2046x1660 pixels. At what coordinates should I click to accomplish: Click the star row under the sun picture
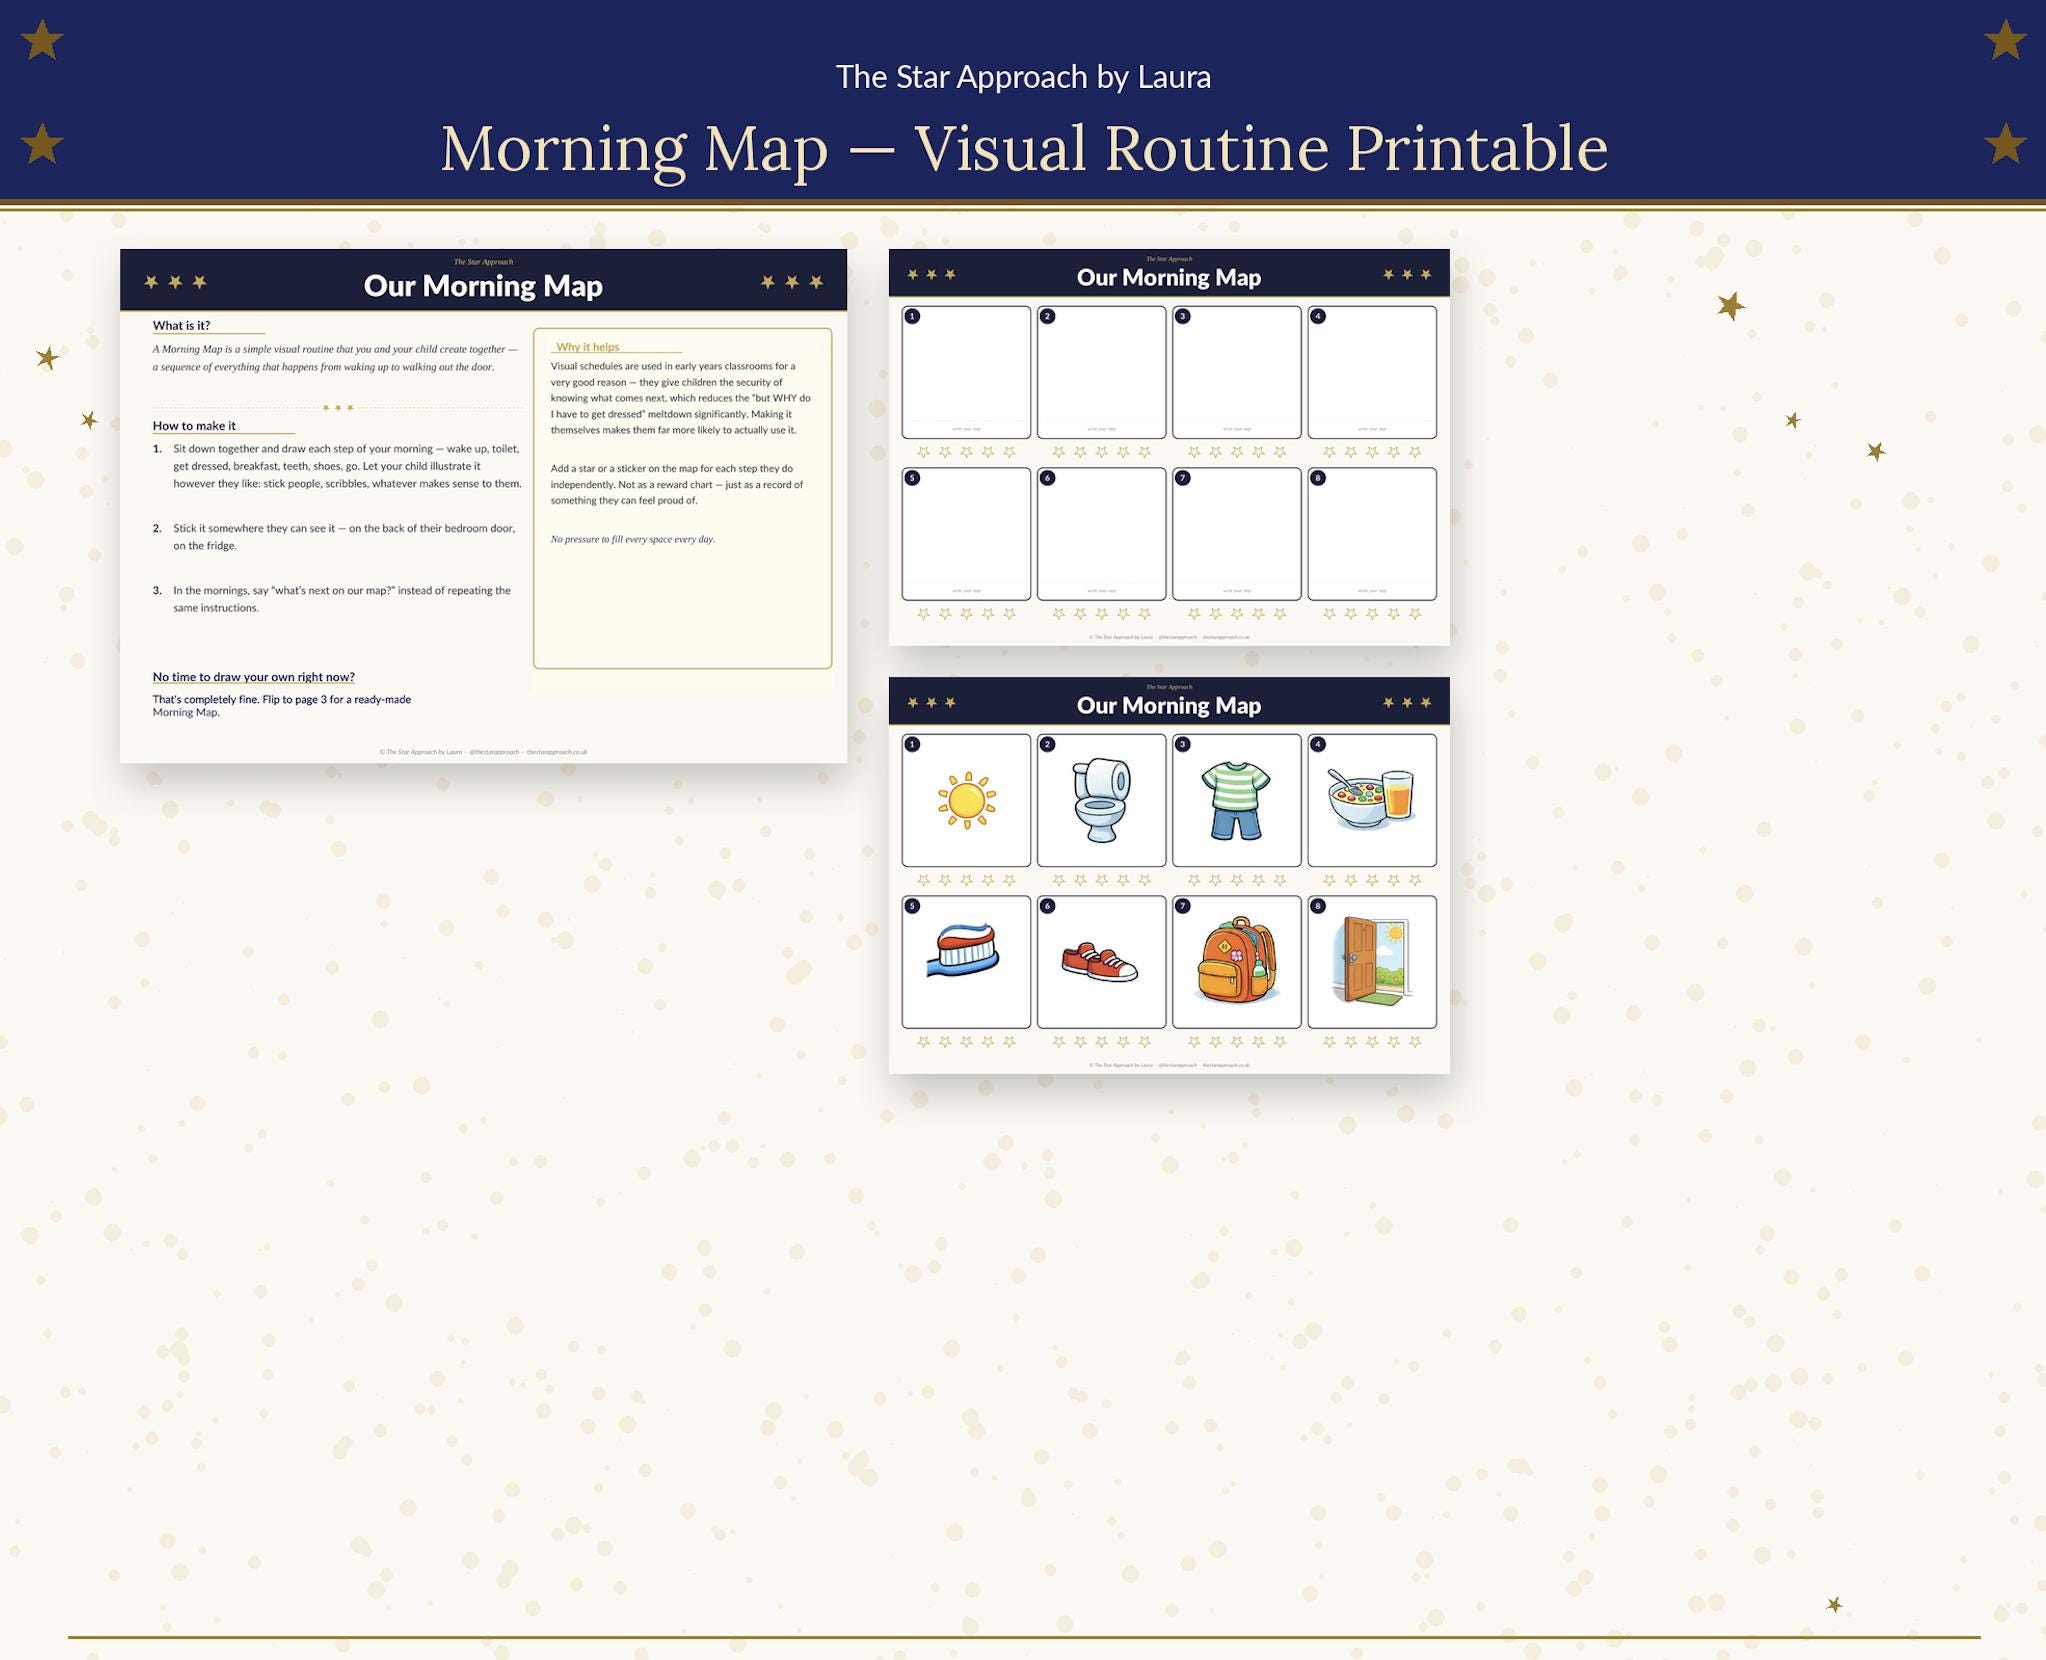(x=966, y=880)
